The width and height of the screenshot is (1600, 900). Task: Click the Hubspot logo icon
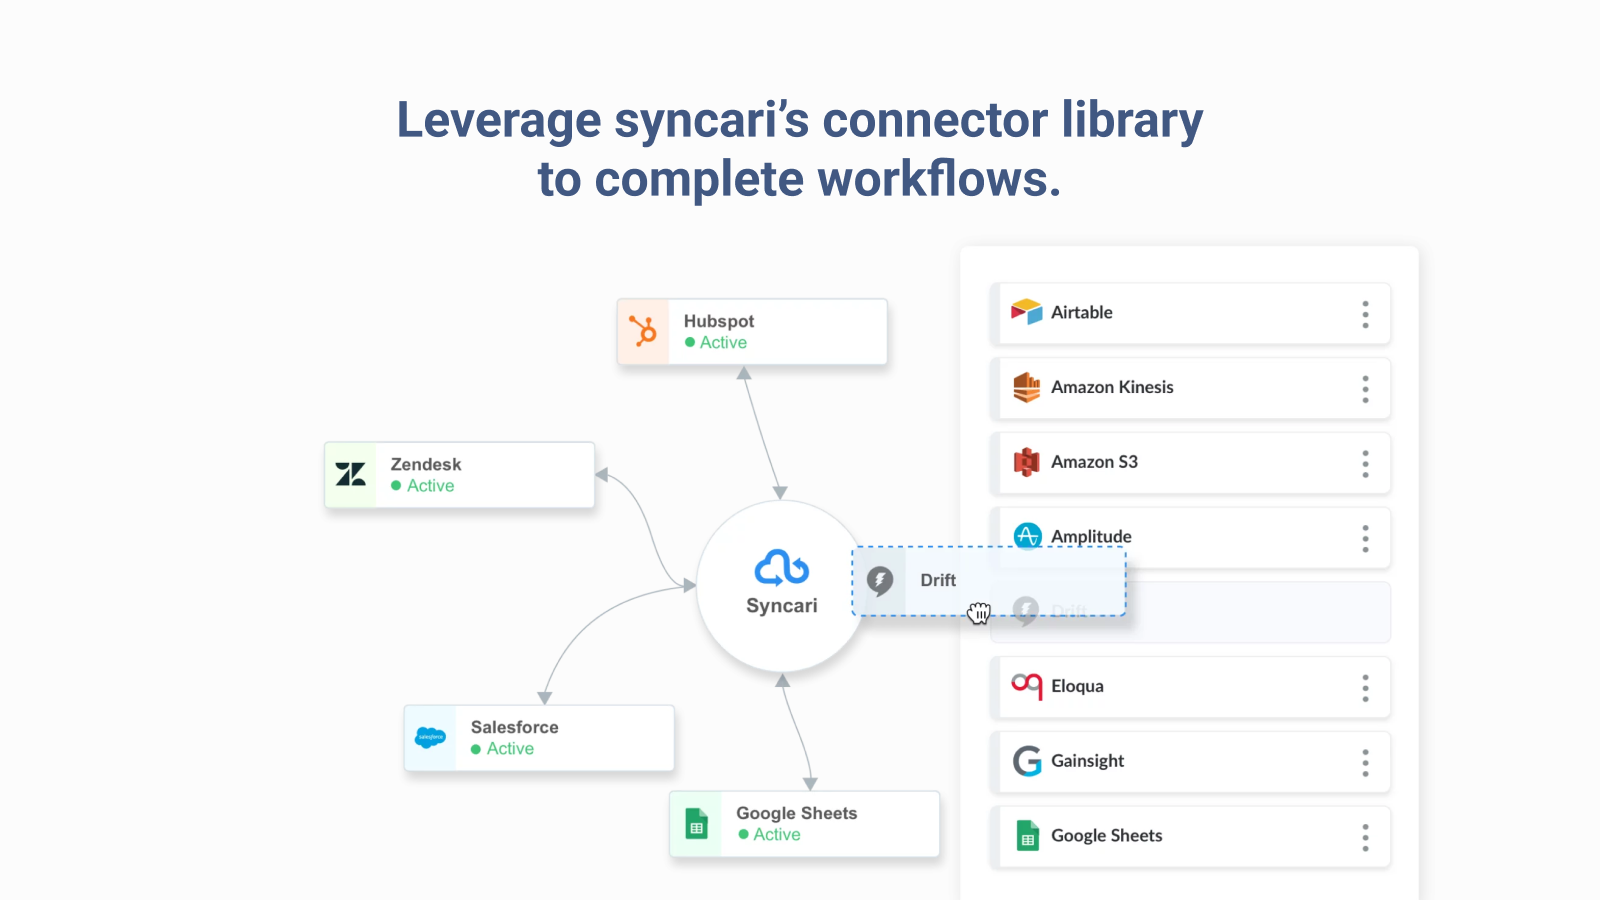pyautogui.click(x=643, y=331)
